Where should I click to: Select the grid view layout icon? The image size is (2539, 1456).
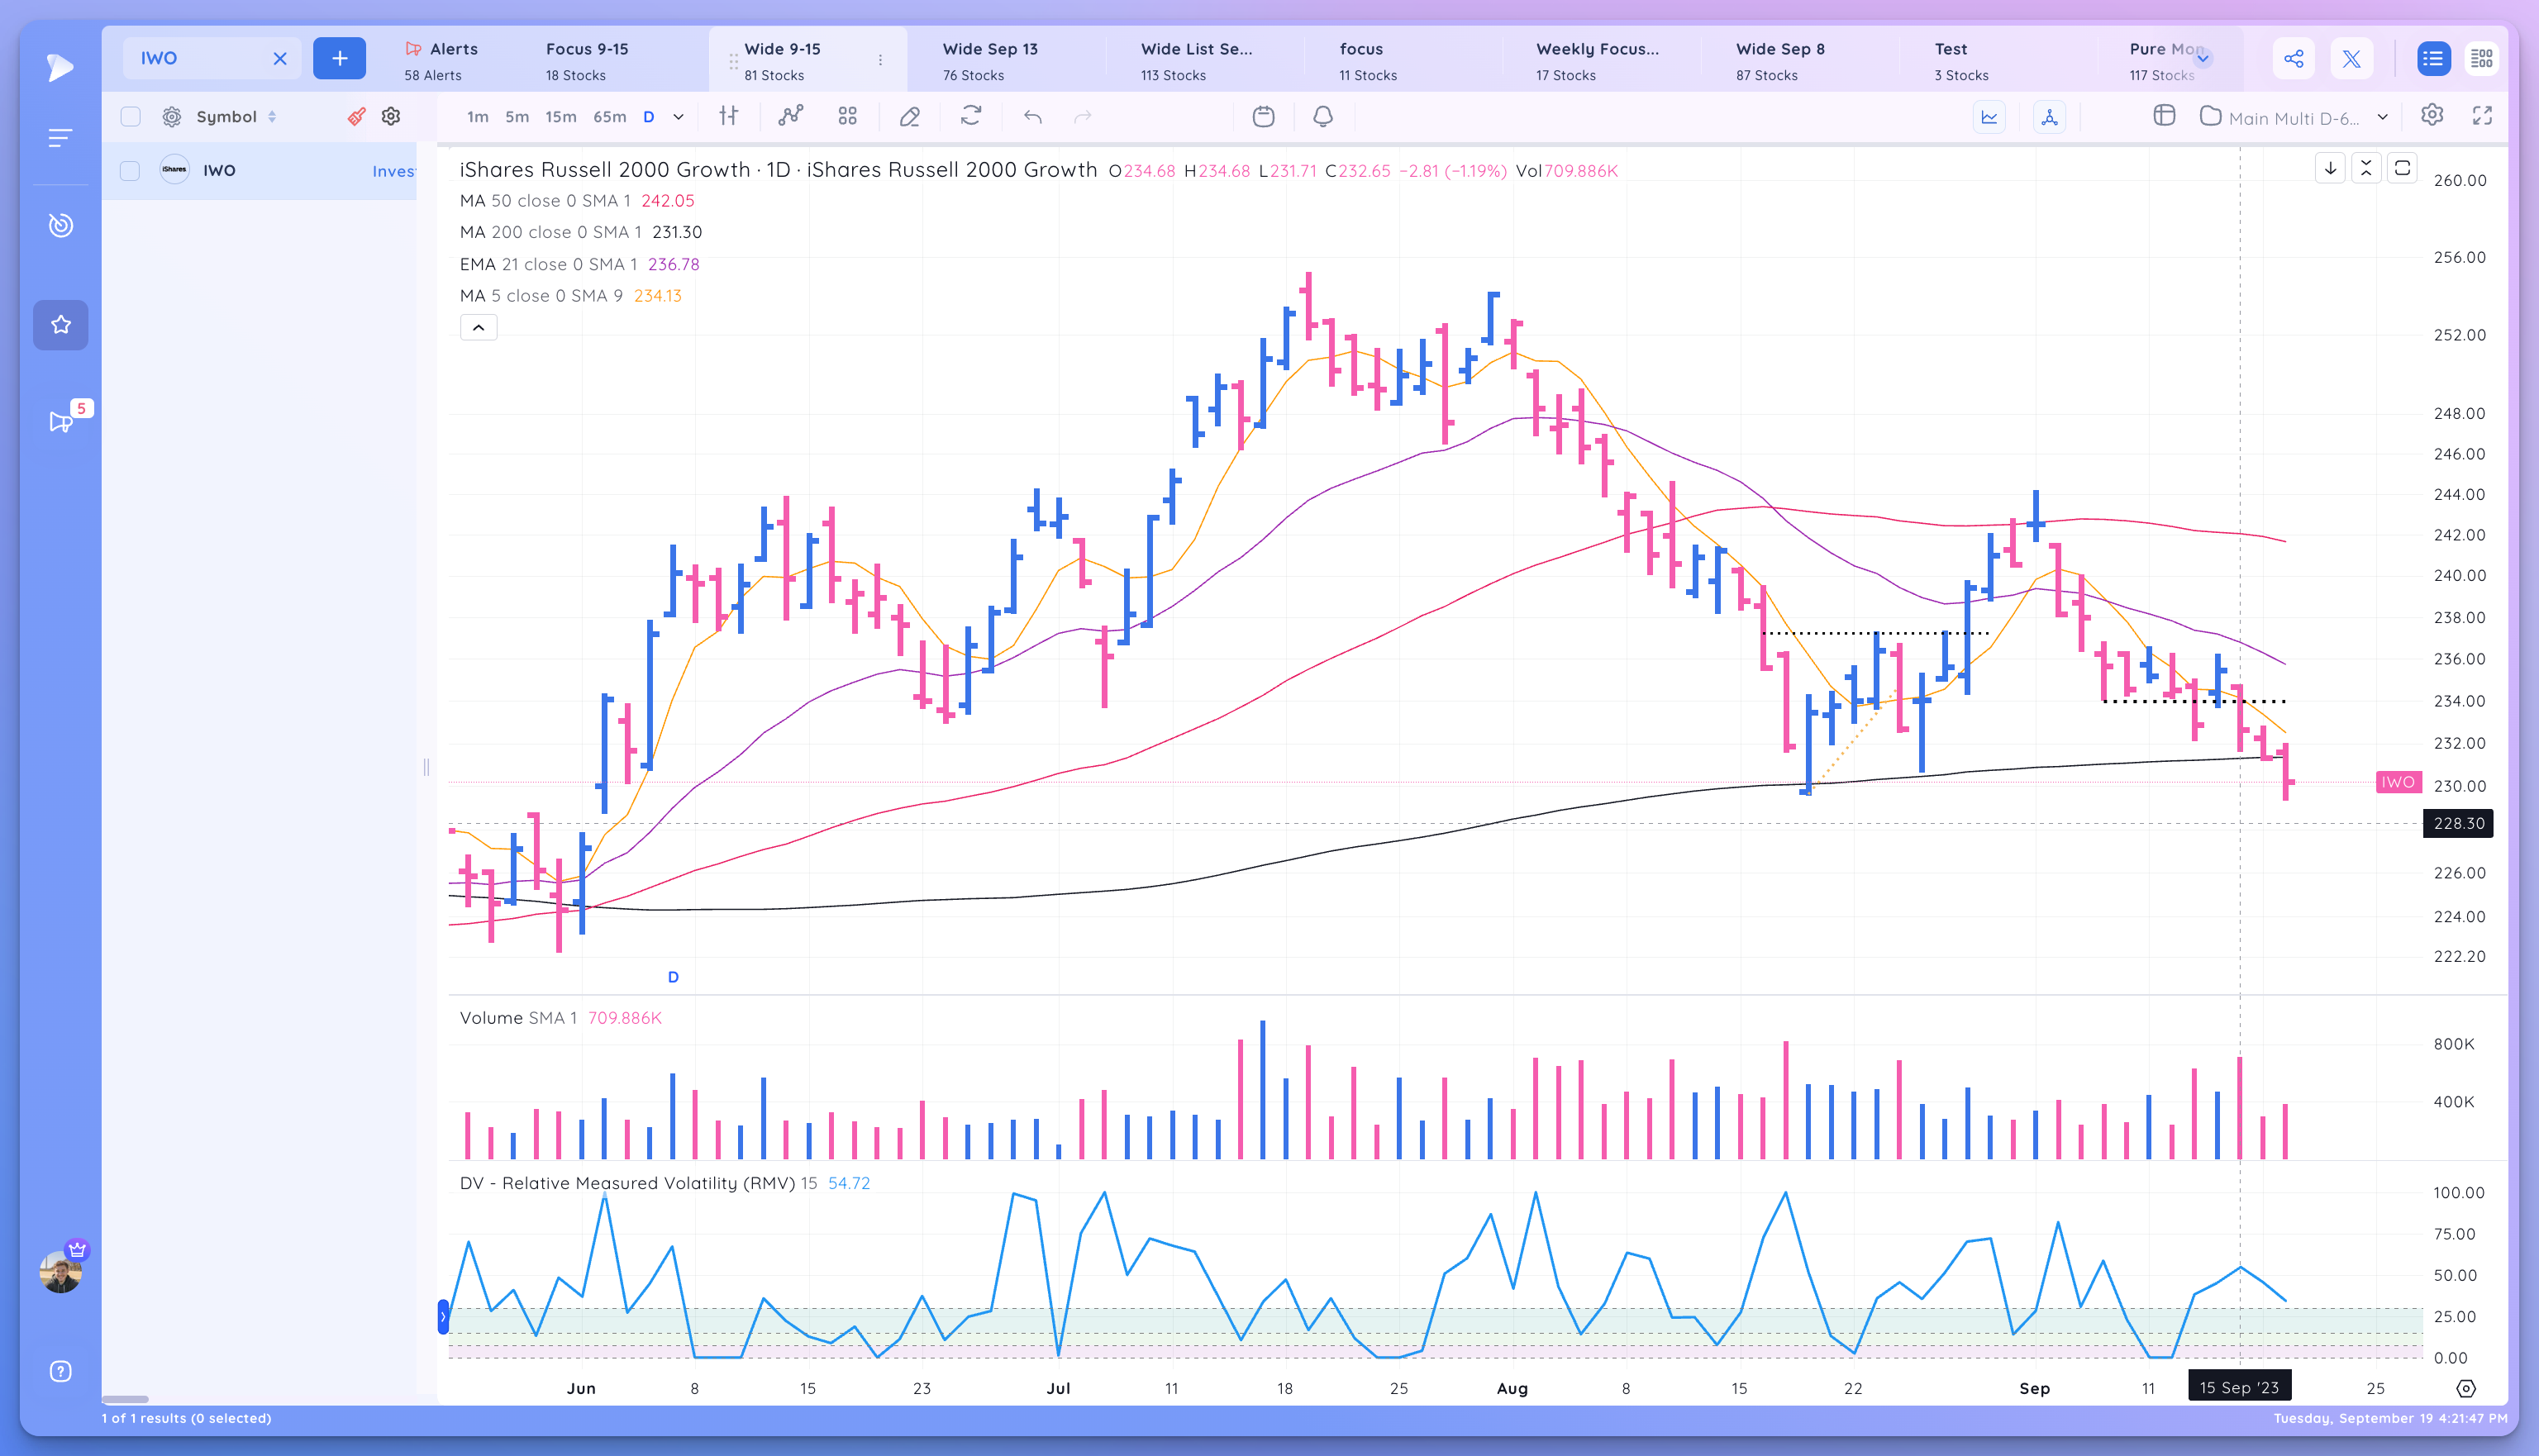pyautogui.click(x=2482, y=58)
